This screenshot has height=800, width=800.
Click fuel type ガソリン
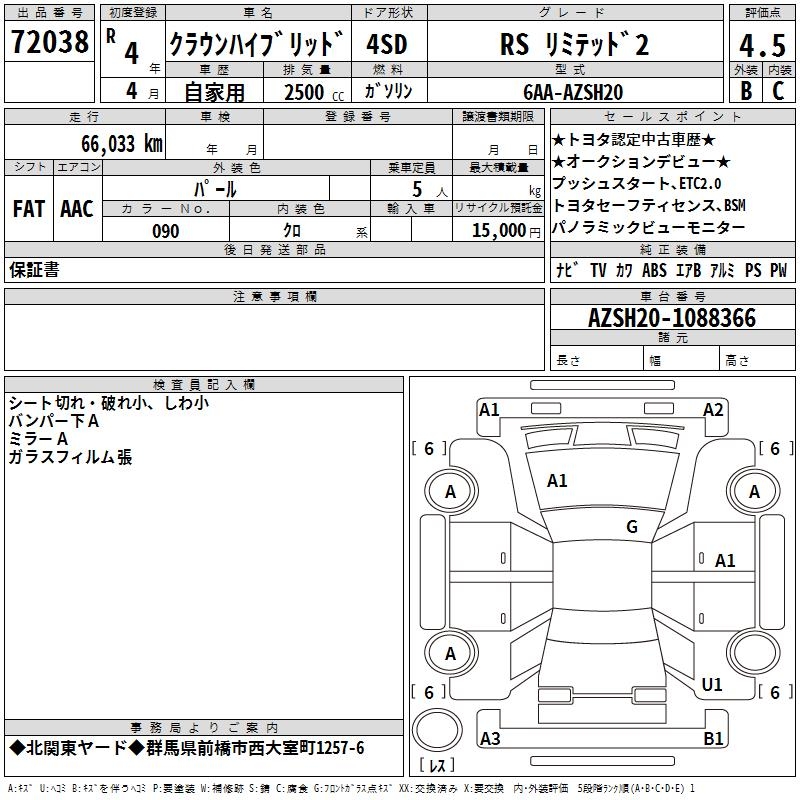(388, 91)
